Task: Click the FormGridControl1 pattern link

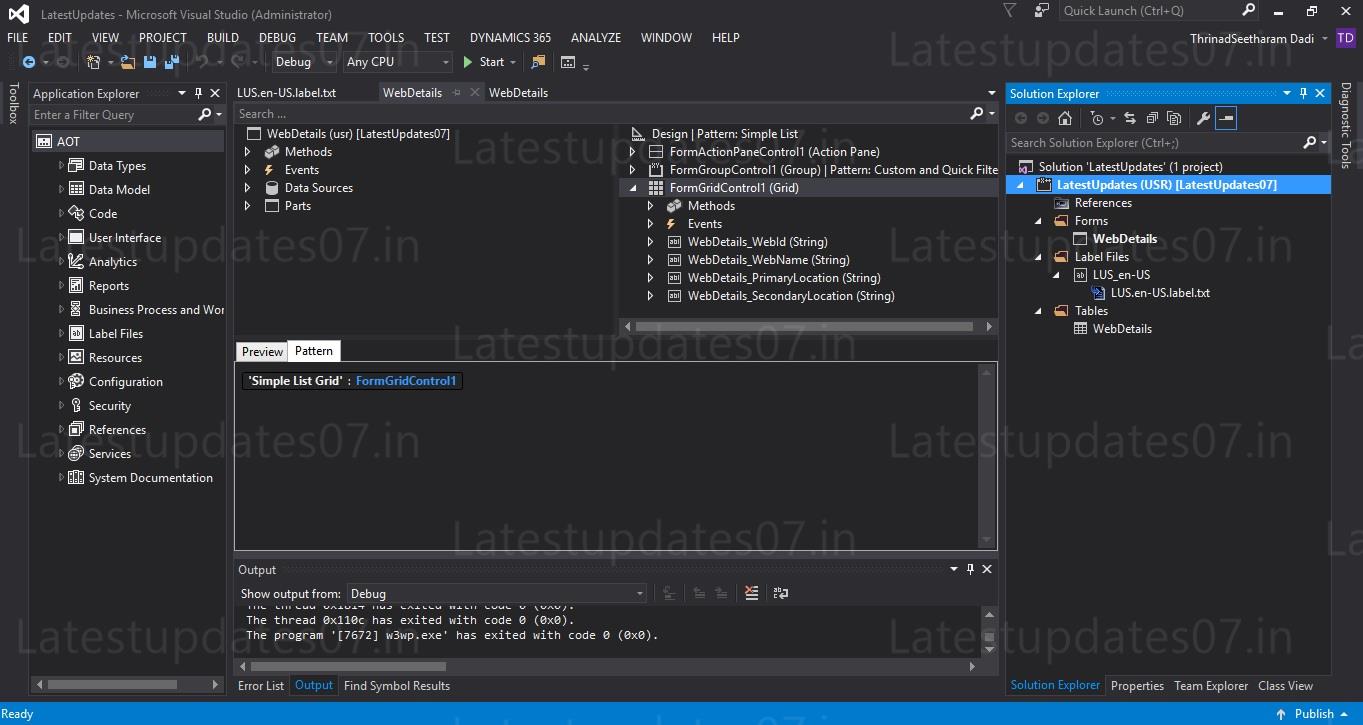Action: [405, 380]
